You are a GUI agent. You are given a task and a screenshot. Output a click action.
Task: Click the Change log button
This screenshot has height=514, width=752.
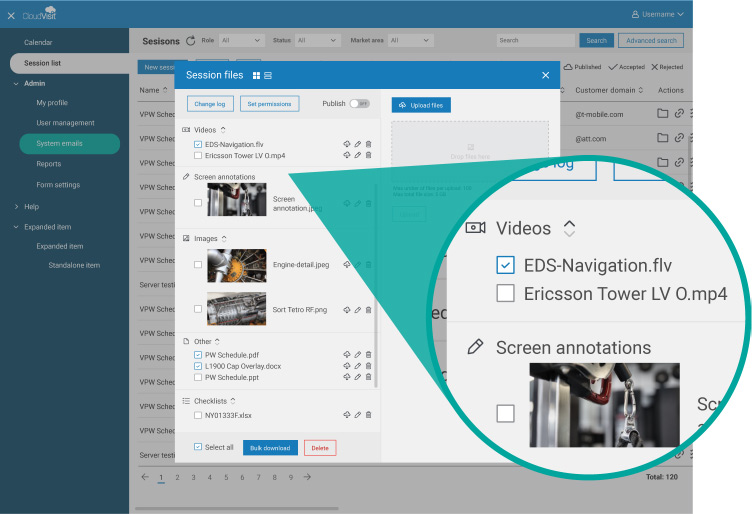(210, 104)
